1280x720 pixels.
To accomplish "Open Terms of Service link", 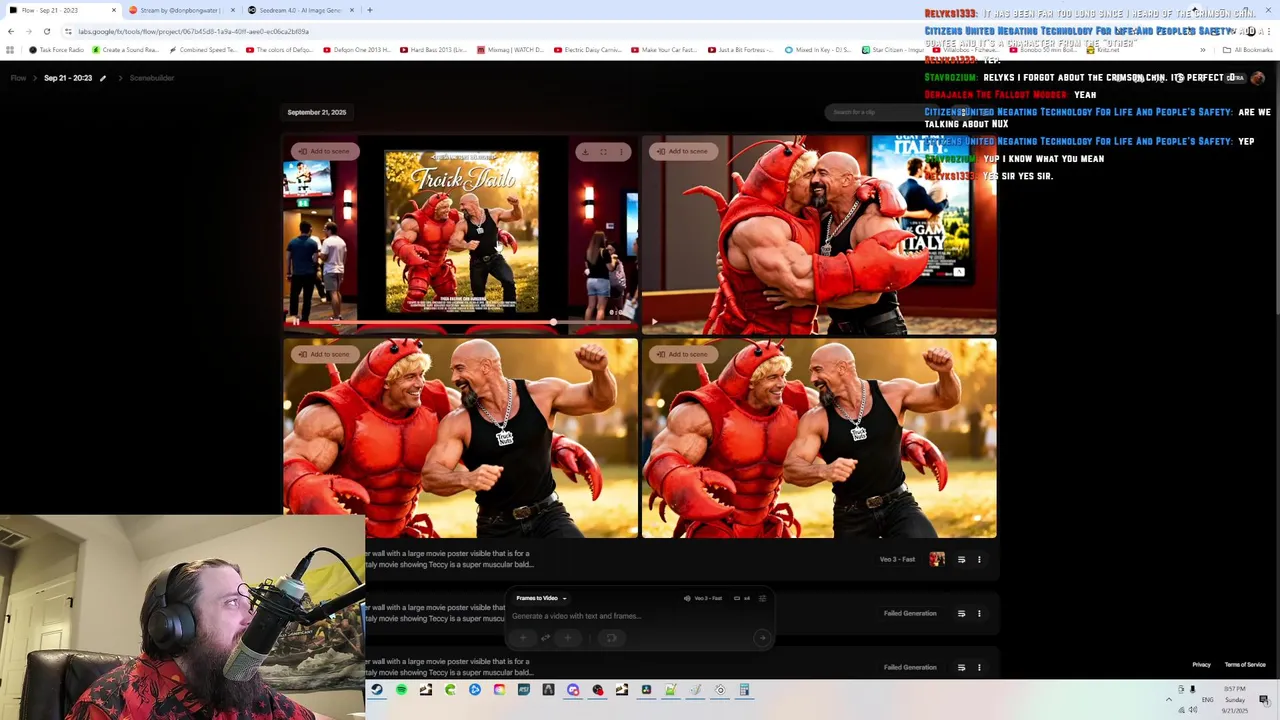I will coord(1245,665).
